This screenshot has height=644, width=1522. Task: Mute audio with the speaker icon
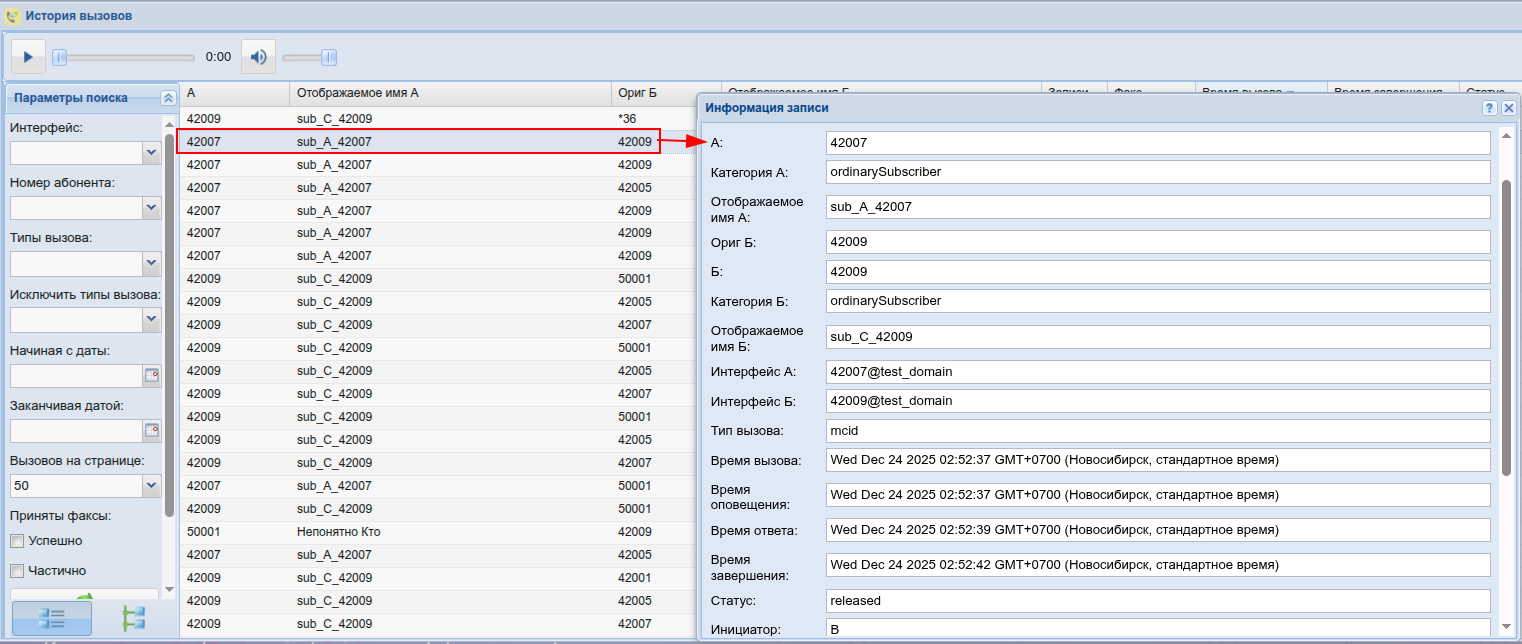point(258,57)
